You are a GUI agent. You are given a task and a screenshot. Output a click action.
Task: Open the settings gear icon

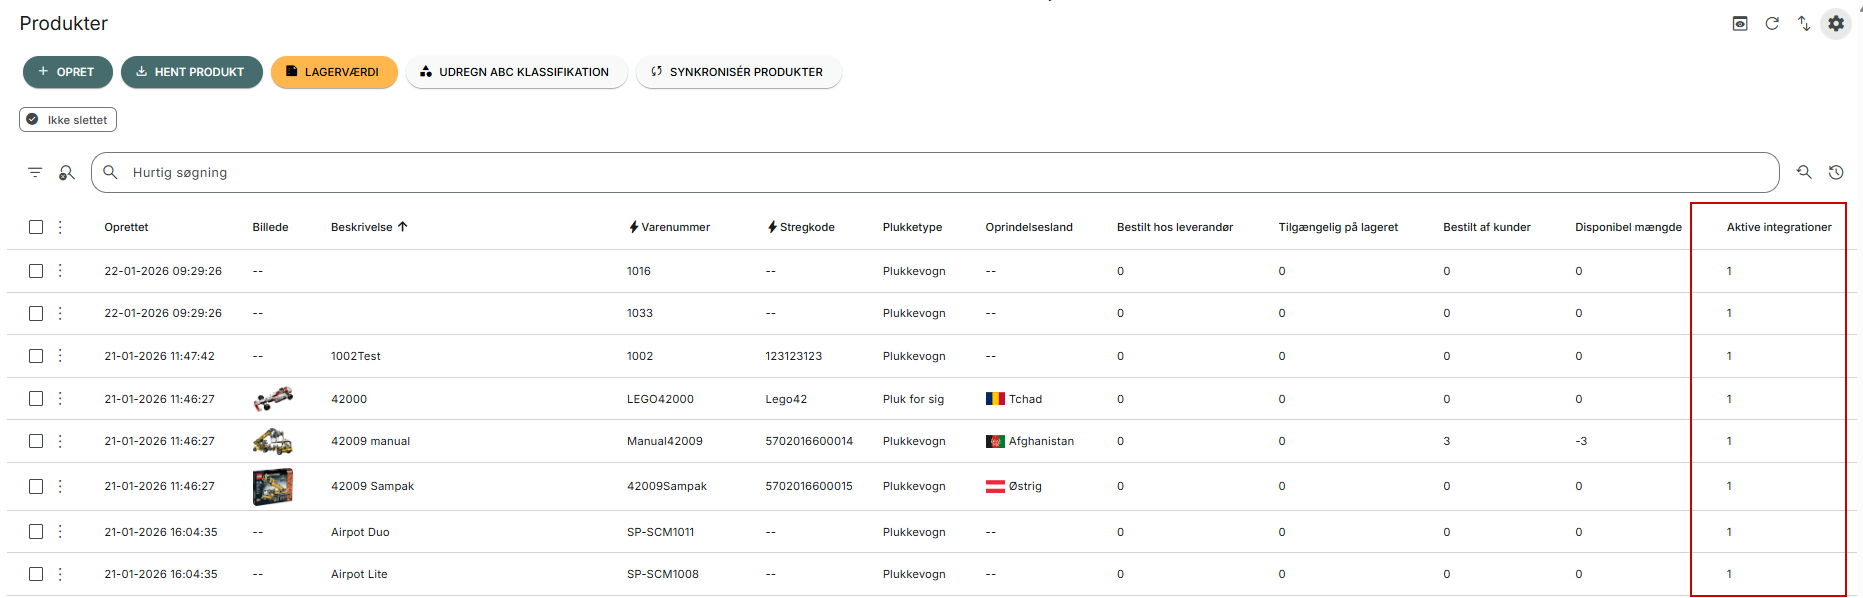(1836, 23)
